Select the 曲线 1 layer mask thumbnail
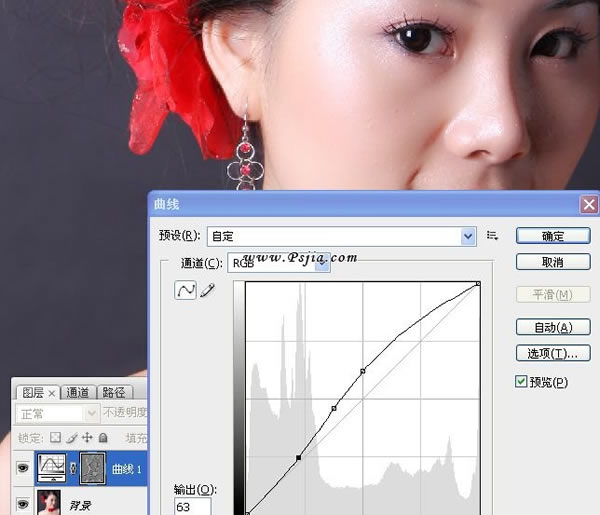The image size is (600, 515). click(x=92, y=468)
